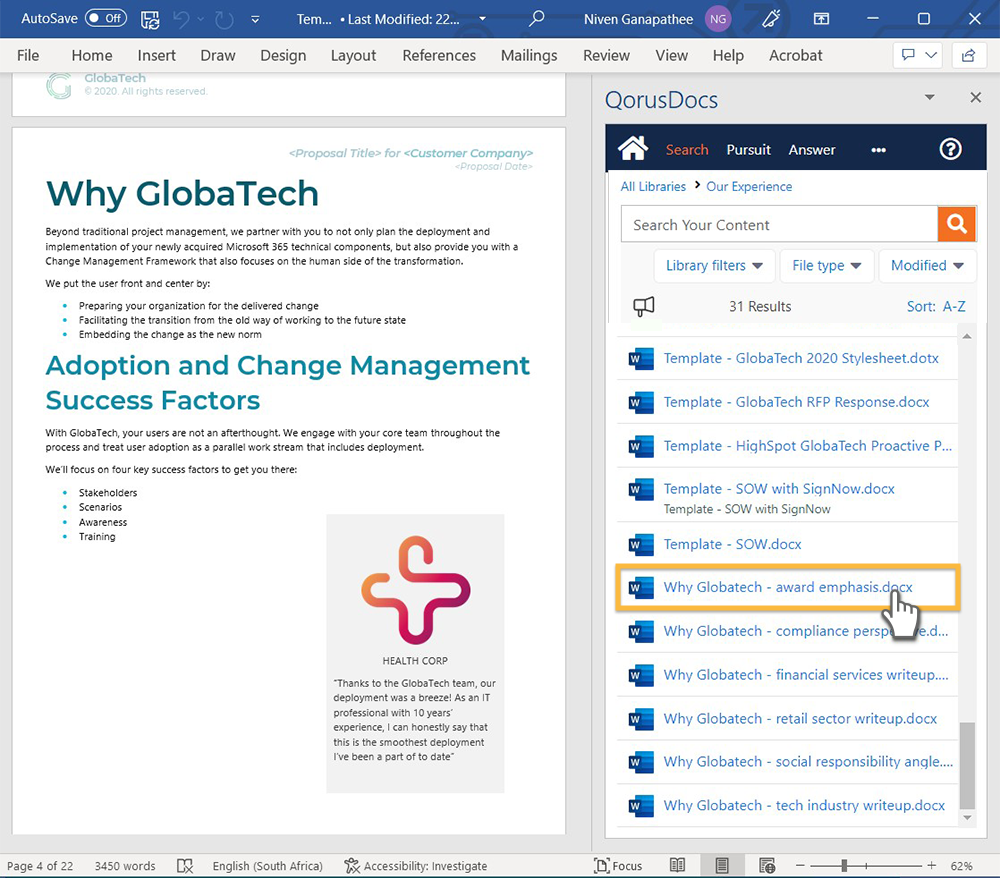Click the Search Your Content field
The height and width of the screenshot is (878, 1000).
(778, 225)
